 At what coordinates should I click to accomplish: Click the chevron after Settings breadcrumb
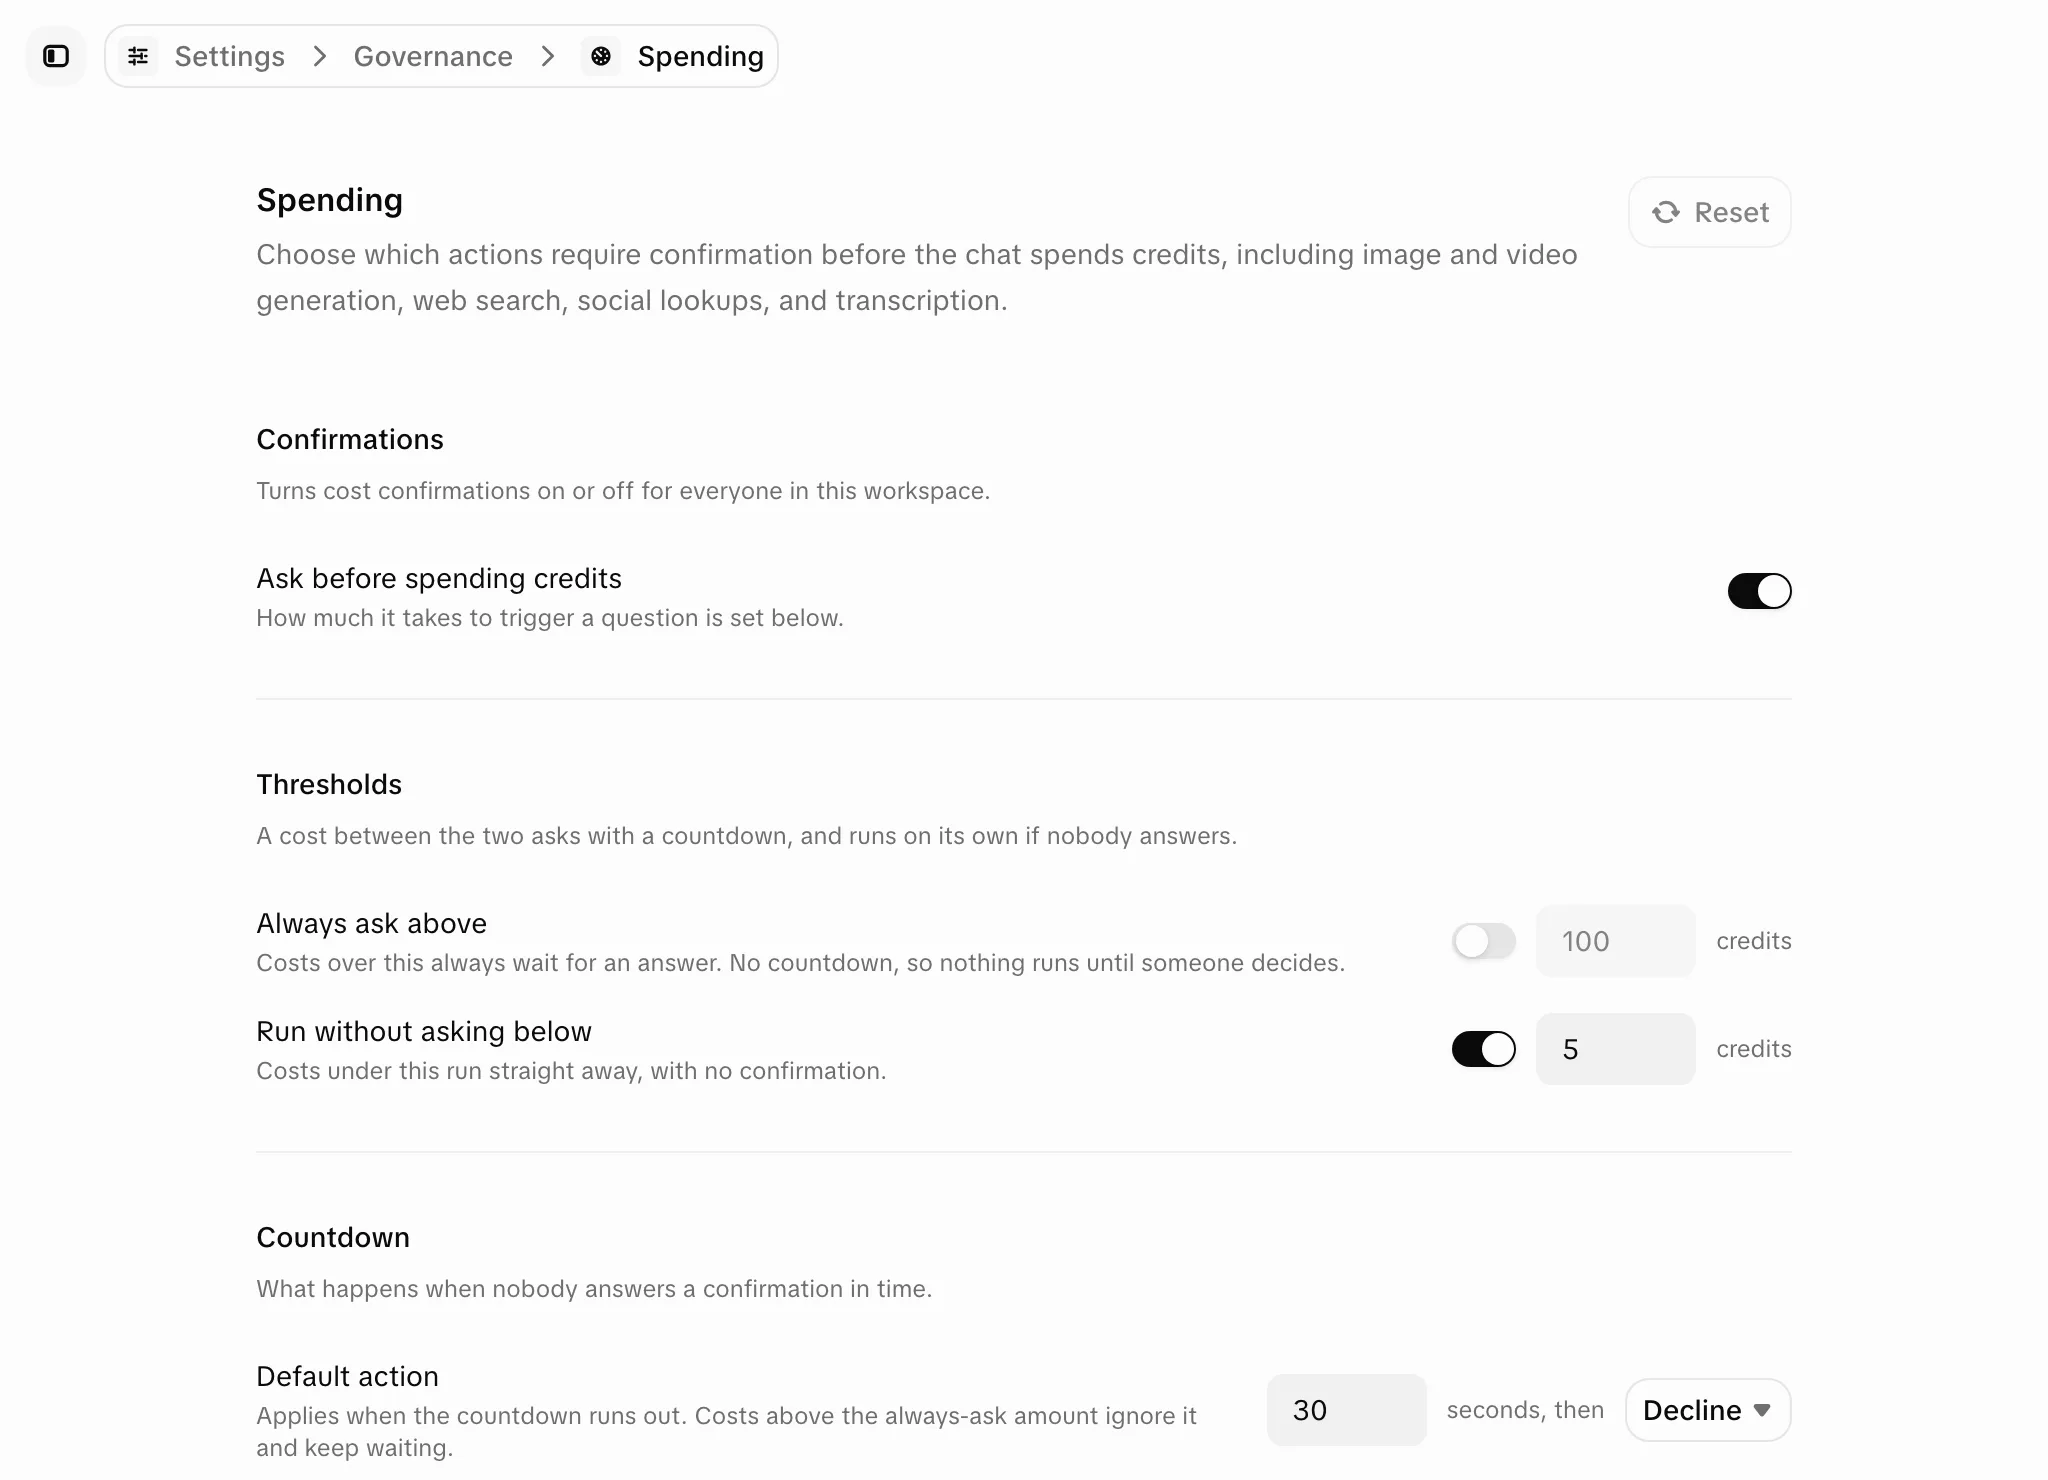[x=320, y=56]
